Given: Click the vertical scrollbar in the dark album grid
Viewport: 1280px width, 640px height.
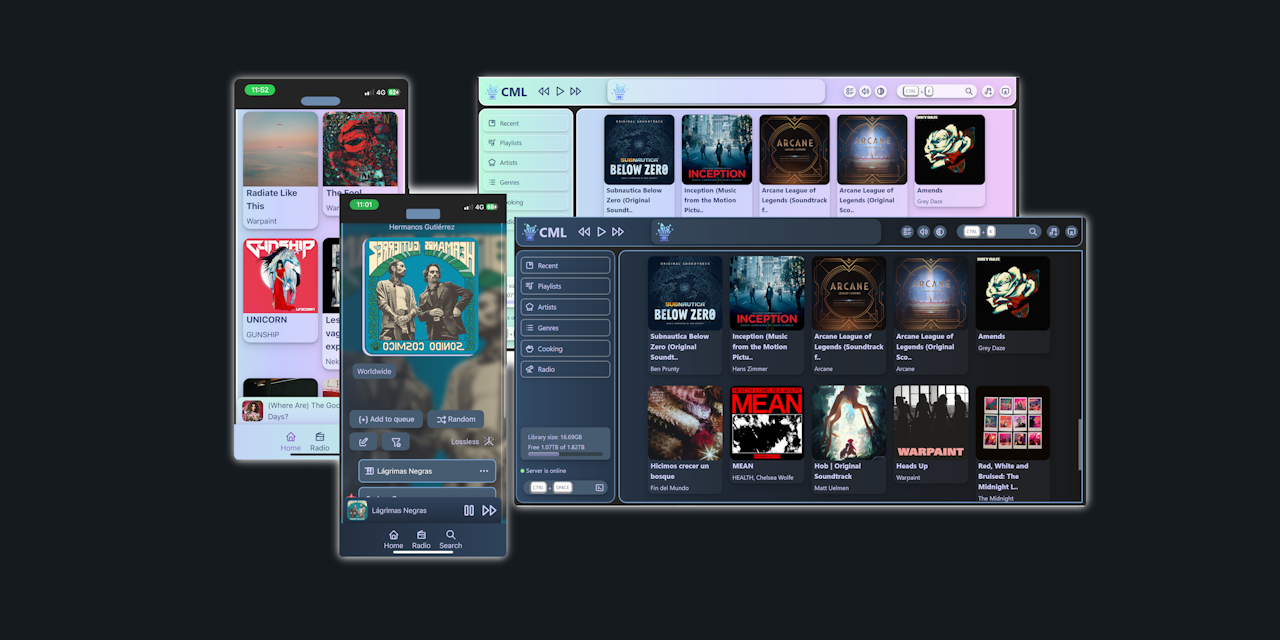Looking at the screenshot, I should (1079, 440).
